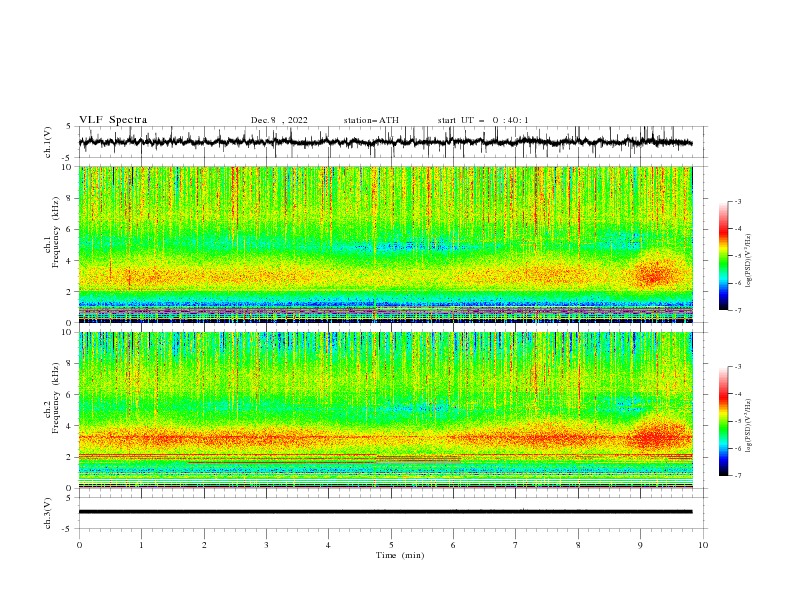Click the ch.2 "Frequency (kHz)" axis label
The height and width of the screenshot is (612, 792).
56,398
